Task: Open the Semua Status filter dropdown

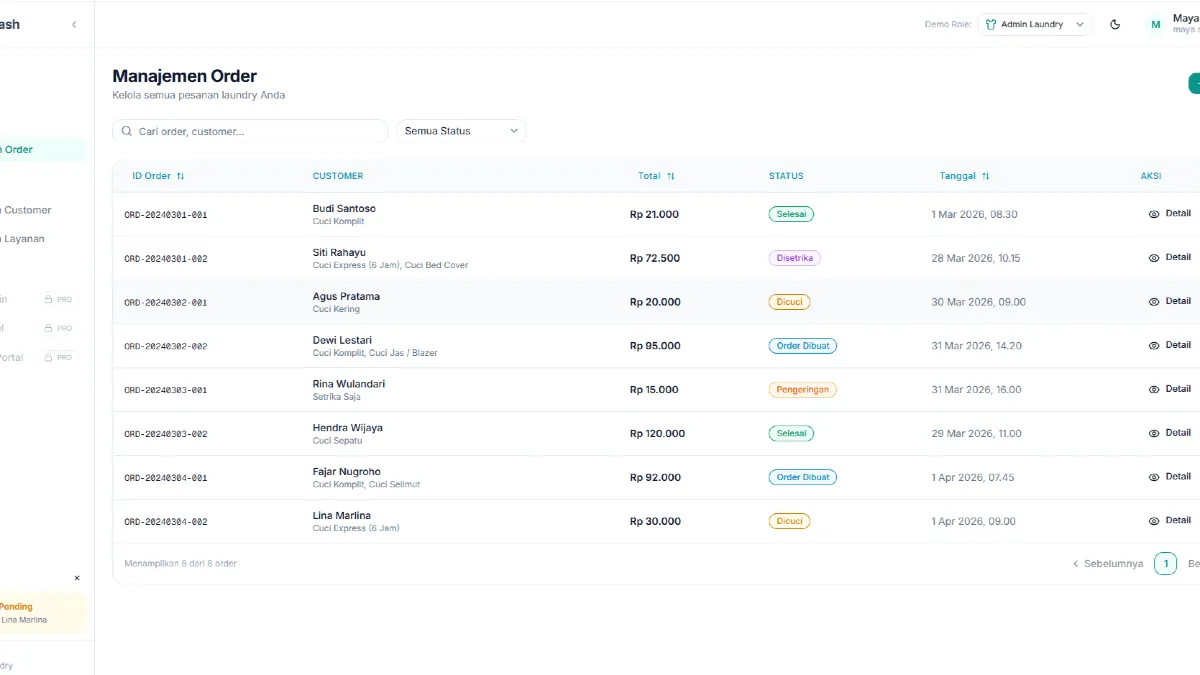Action: coord(461,131)
